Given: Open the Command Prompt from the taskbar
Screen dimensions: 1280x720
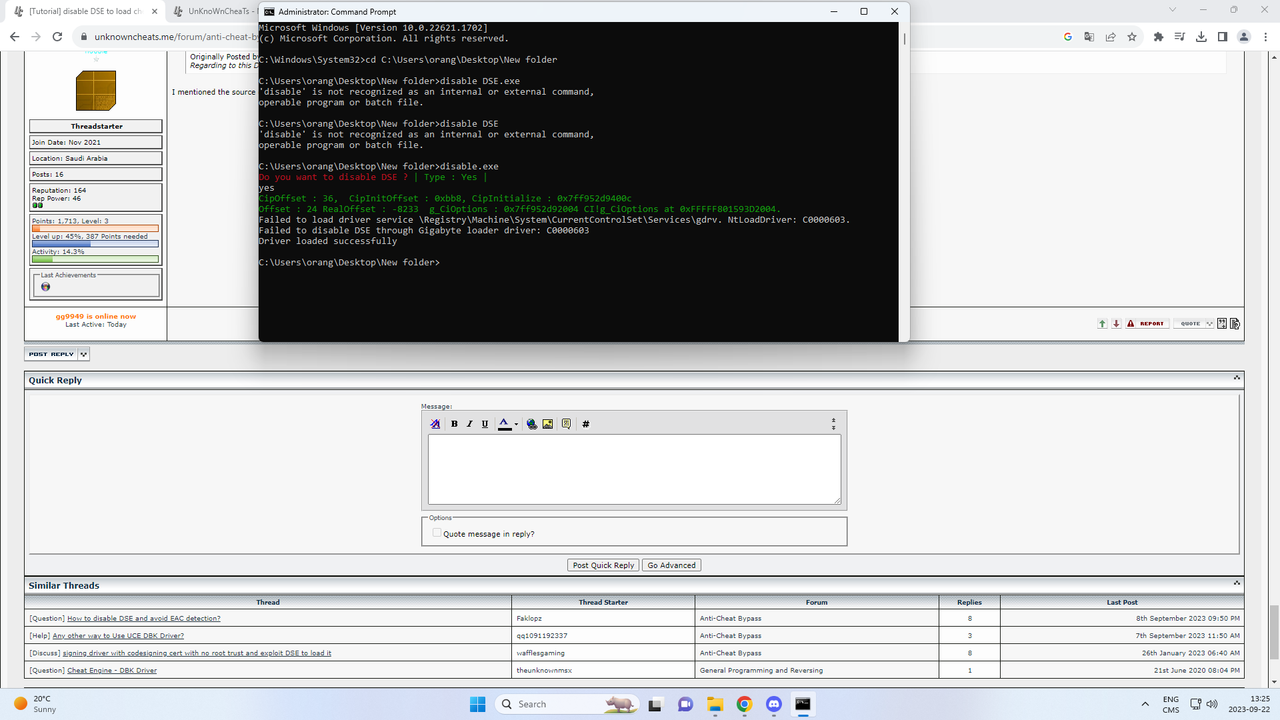Looking at the screenshot, I should pyautogui.click(x=803, y=704).
